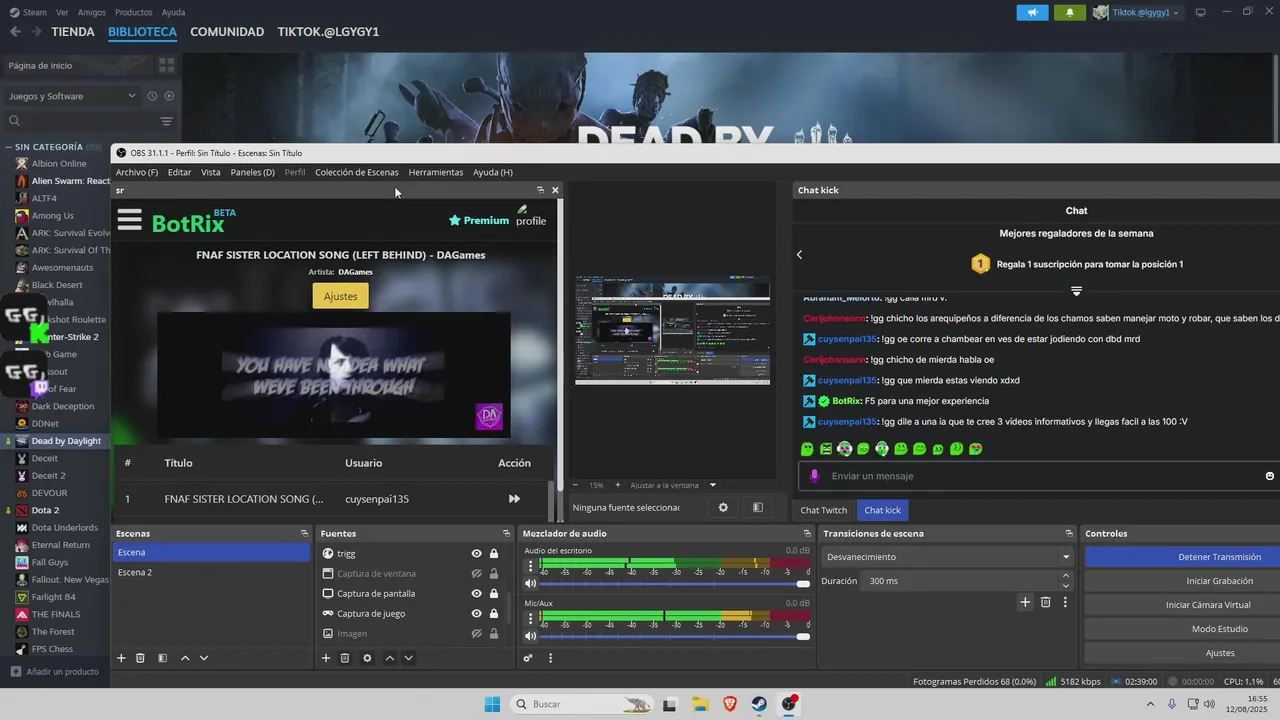Image resolution: width=1280 pixels, height=720 pixels.
Task: Open Archivo (F) menu in OBS
Action: pyautogui.click(x=137, y=172)
